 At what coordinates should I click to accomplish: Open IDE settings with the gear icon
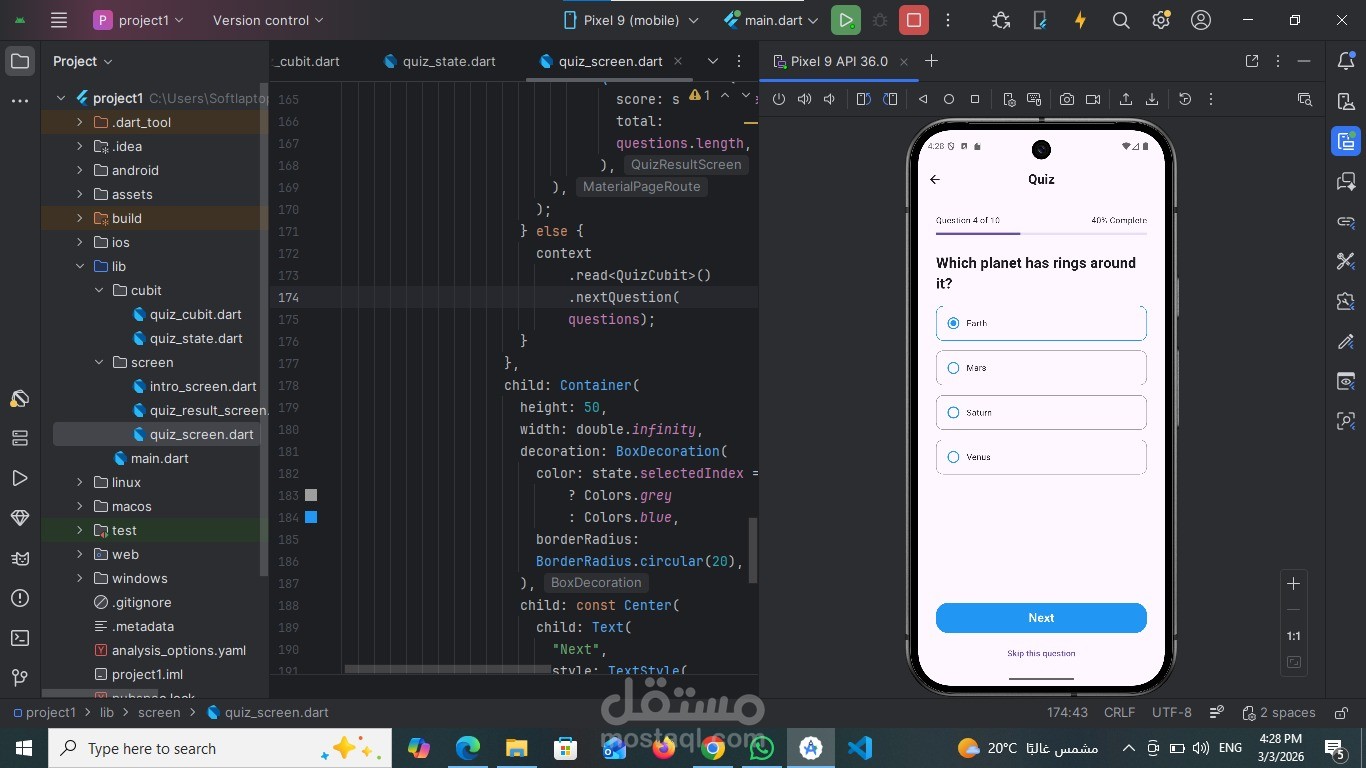(1160, 20)
